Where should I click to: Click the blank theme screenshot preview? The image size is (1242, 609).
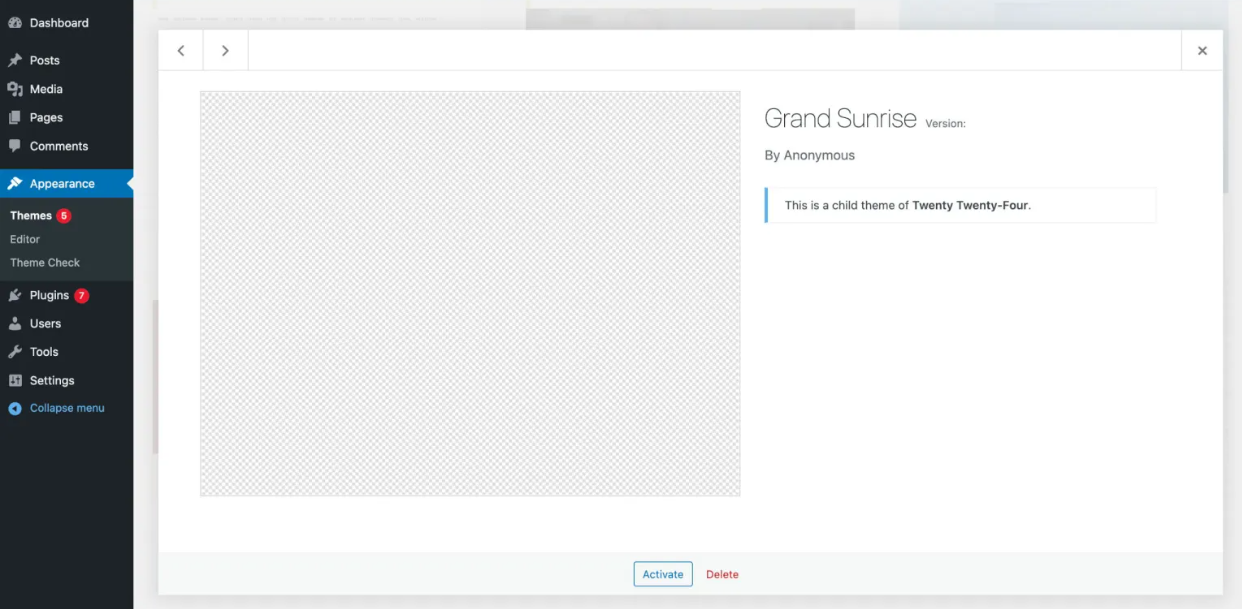(x=470, y=294)
